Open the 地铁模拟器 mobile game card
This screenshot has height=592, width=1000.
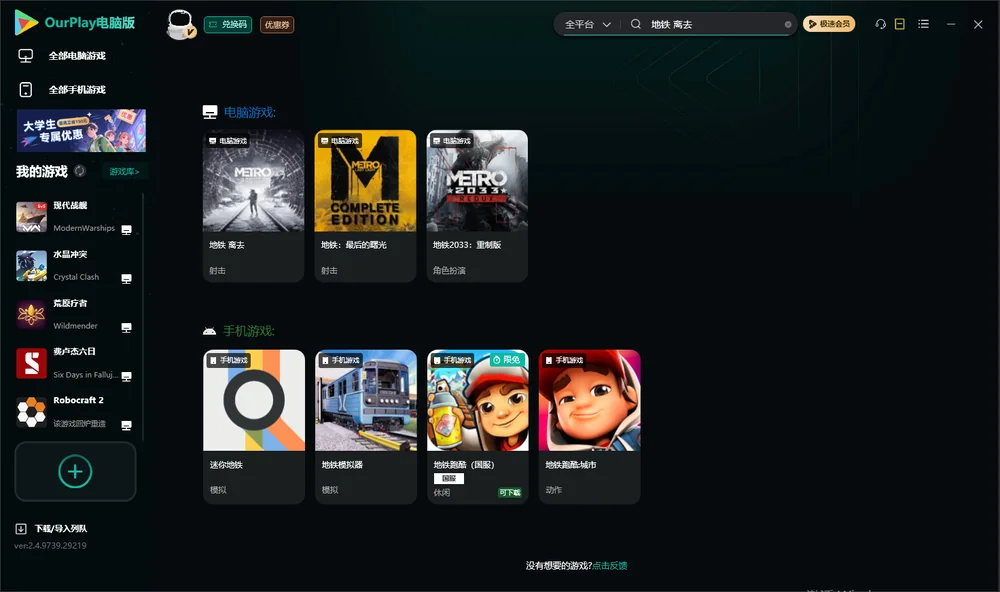coord(365,426)
